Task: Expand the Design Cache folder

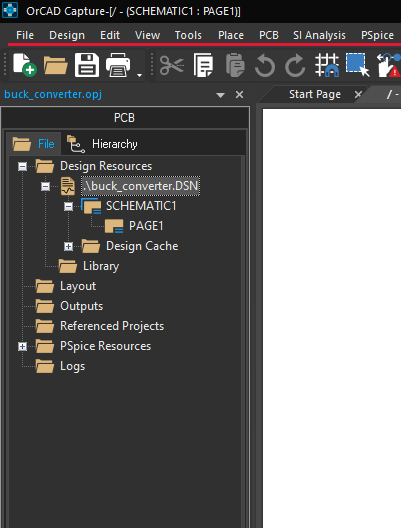Action: (x=68, y=246)
